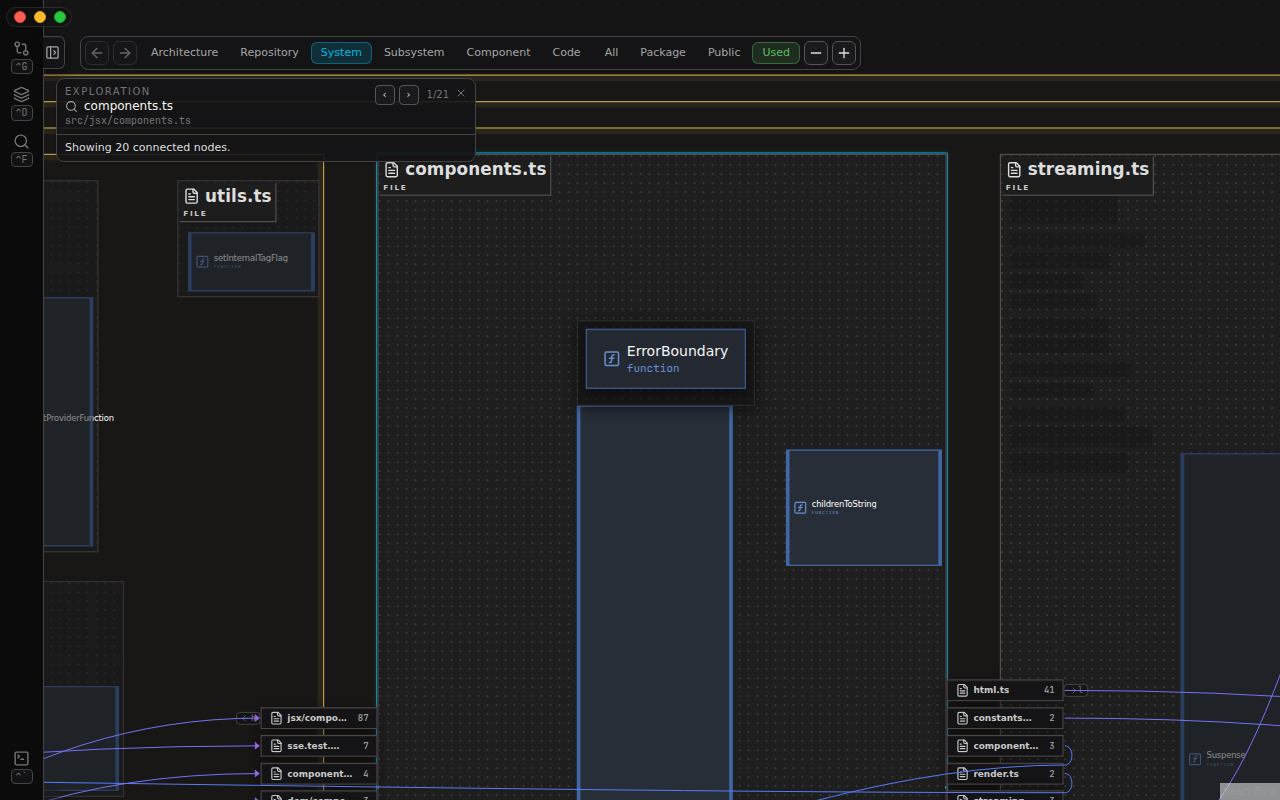Viewport: 1280px width, 800px height.
Task: Open the constants... connection entry
Action: click(x=1005, y=718)
